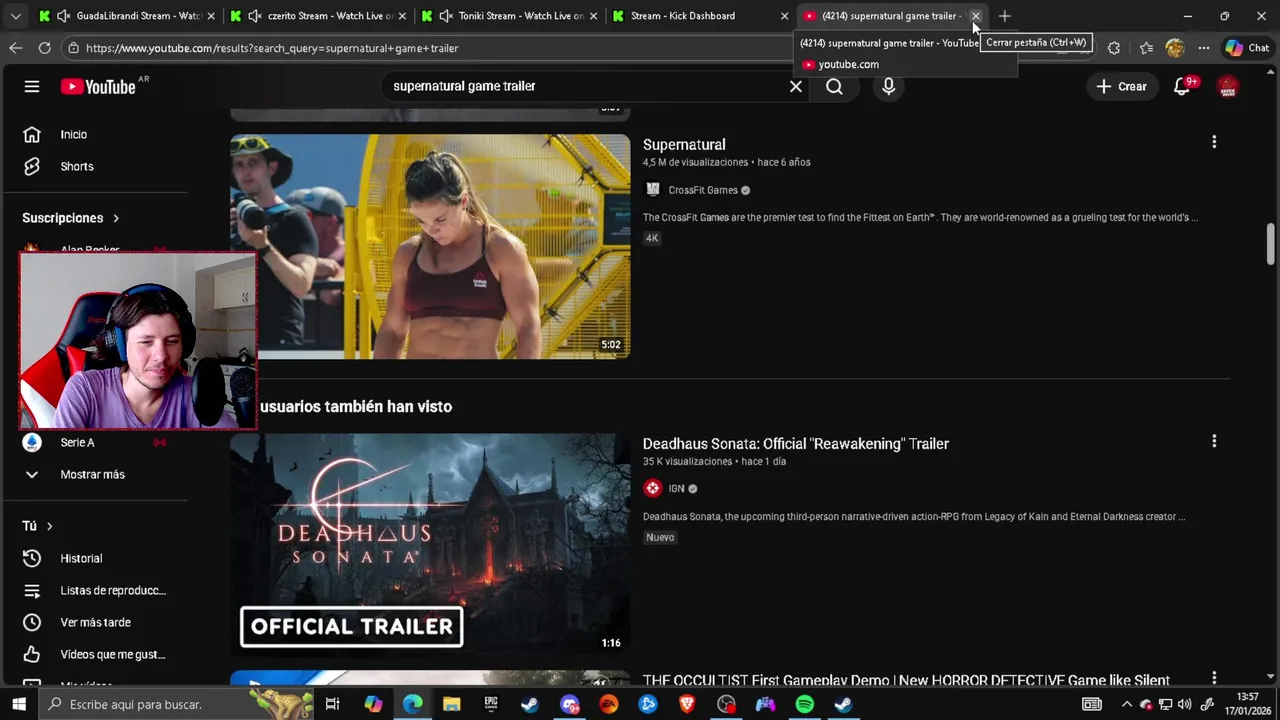This screenshot has width=1280, height=720.
Task: Expand Mostrar más in subscriptions
Action: (x=92, y=474)
